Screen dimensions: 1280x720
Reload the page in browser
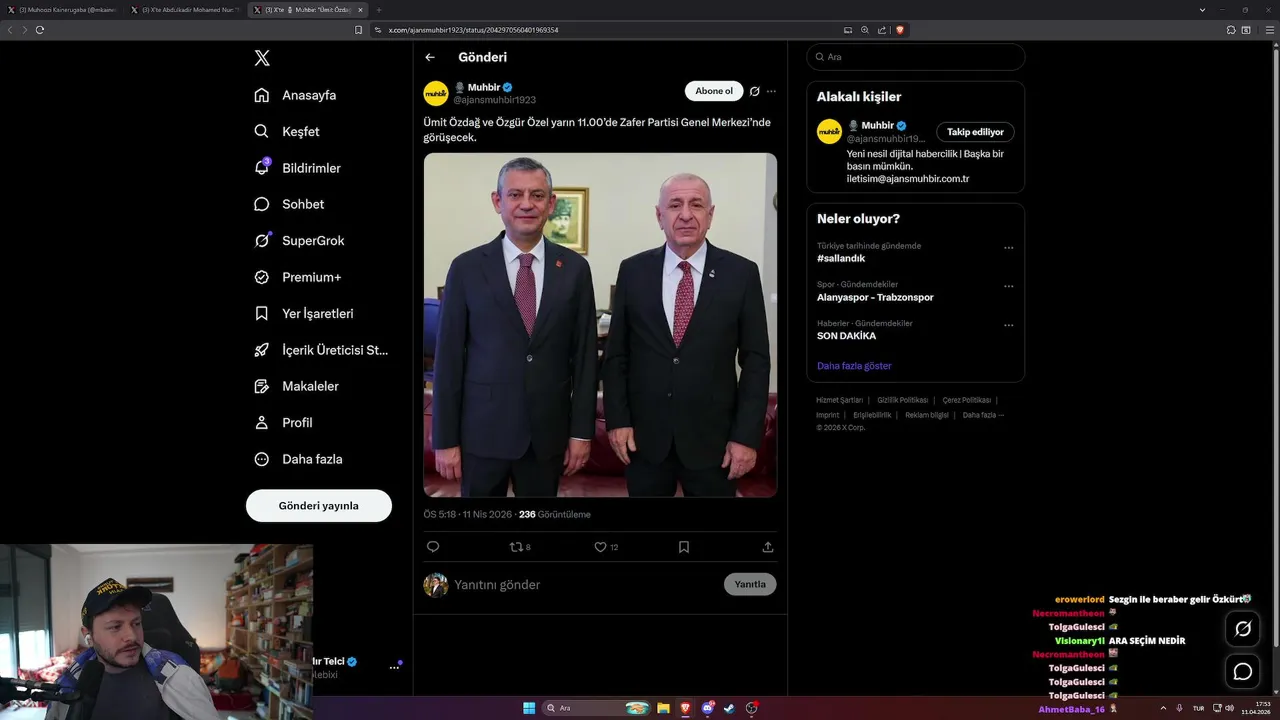40,30
